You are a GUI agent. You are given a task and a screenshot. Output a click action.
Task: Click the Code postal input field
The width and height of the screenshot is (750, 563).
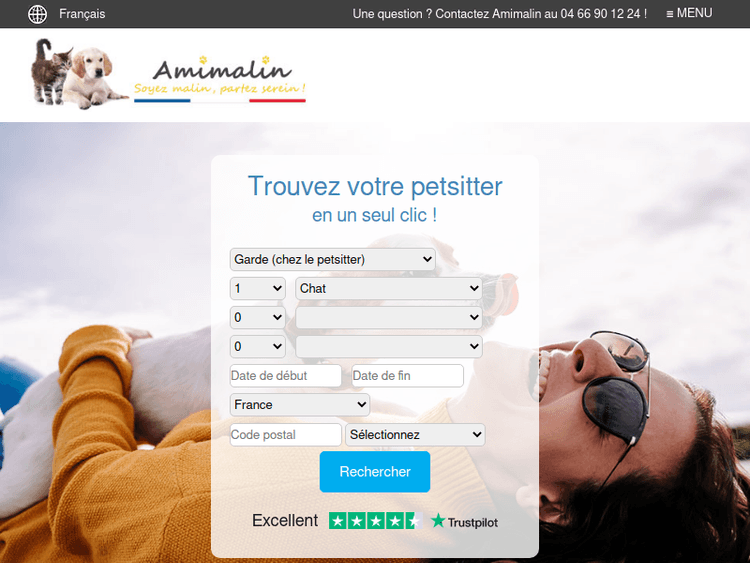pyautogui.click(x=286, y=435)
